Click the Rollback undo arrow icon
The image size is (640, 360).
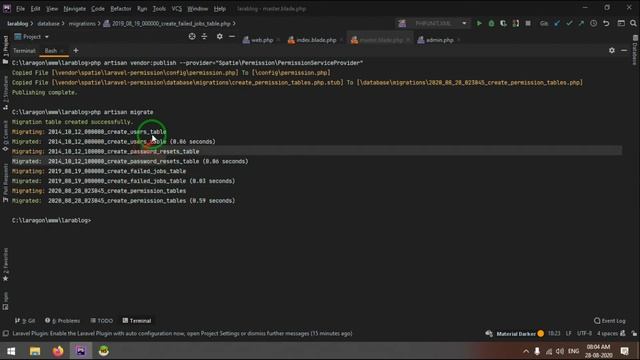(607, 23)
